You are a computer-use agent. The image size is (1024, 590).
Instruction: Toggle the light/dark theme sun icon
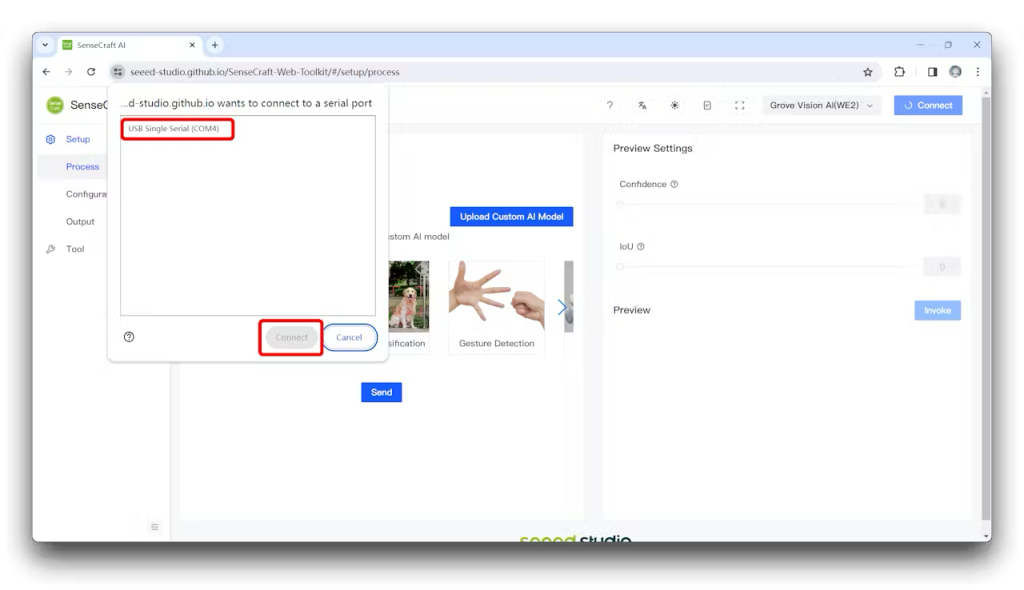(675, 105)
